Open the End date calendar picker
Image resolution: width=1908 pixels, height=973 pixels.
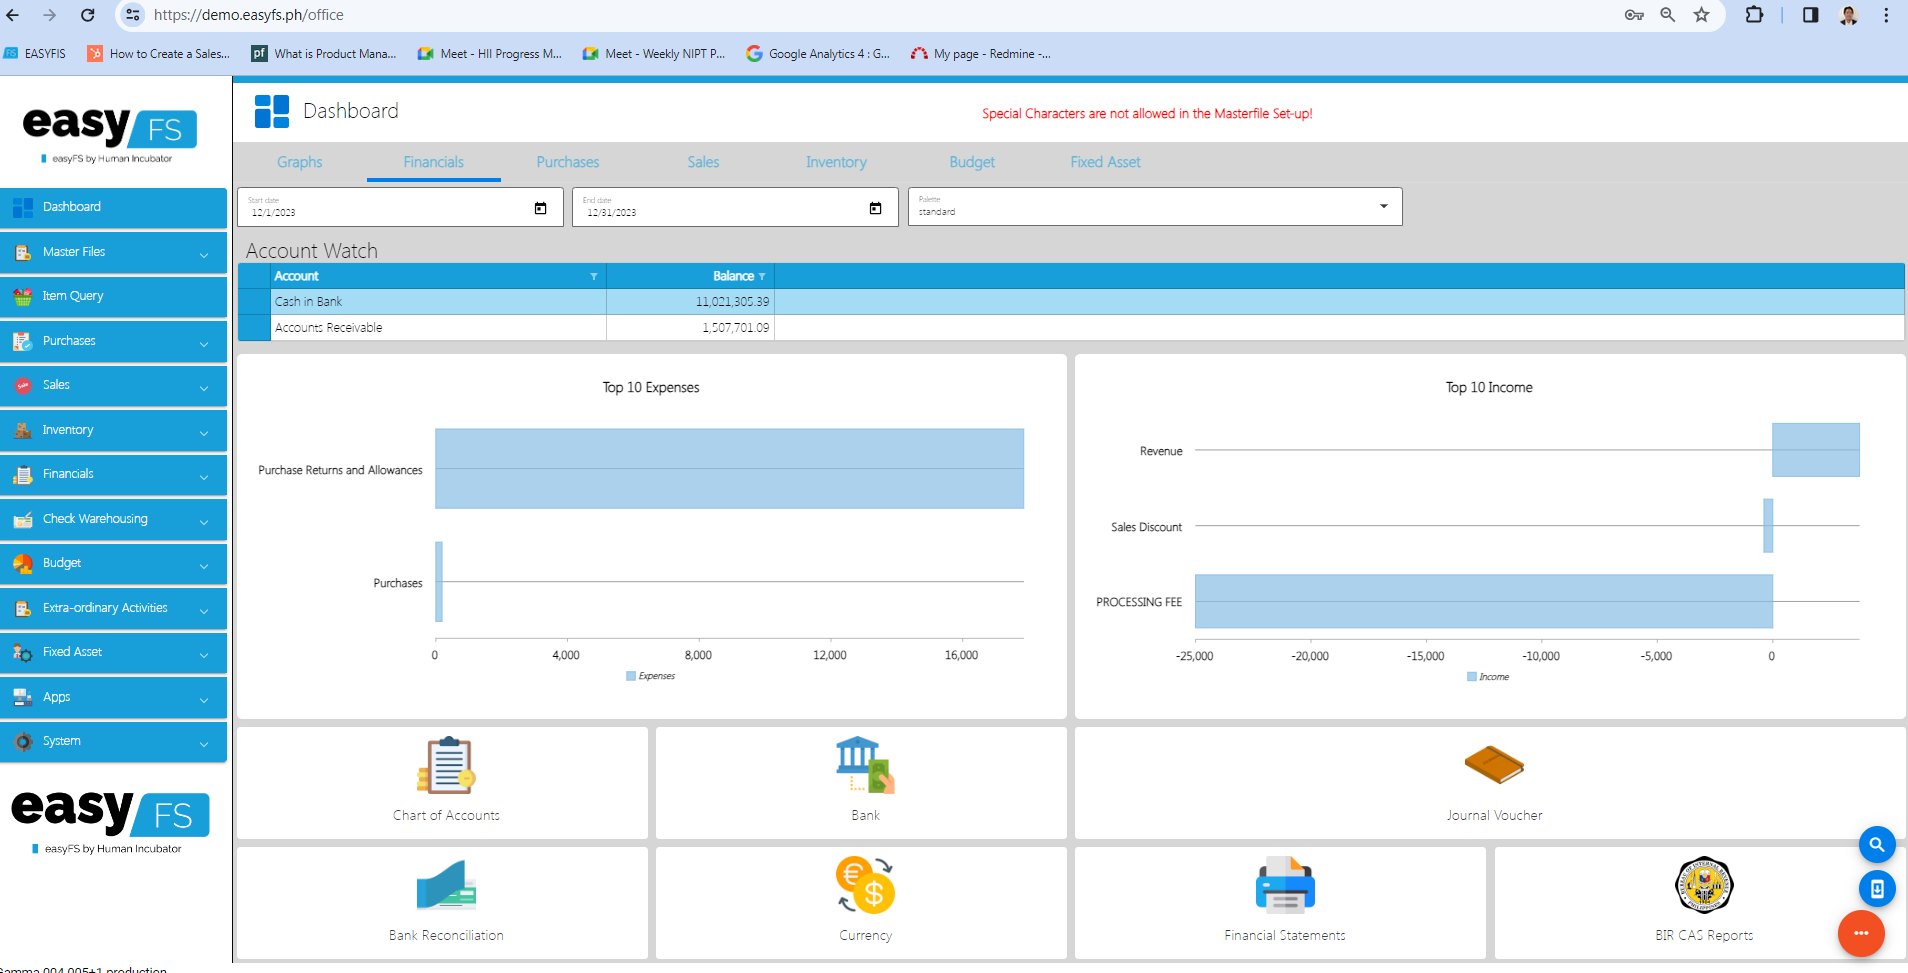pos(875,208)
